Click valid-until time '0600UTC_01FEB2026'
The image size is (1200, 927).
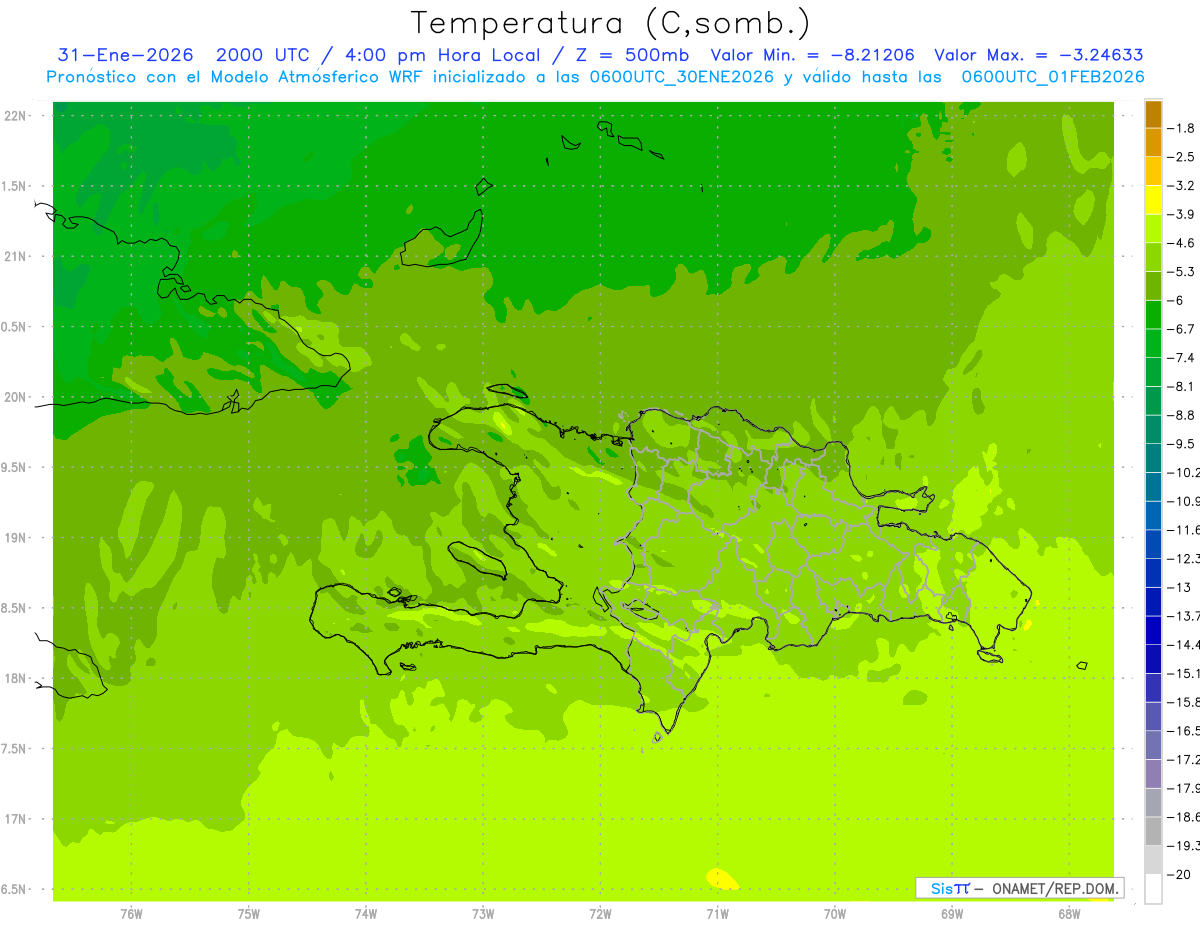[1053, 77]
